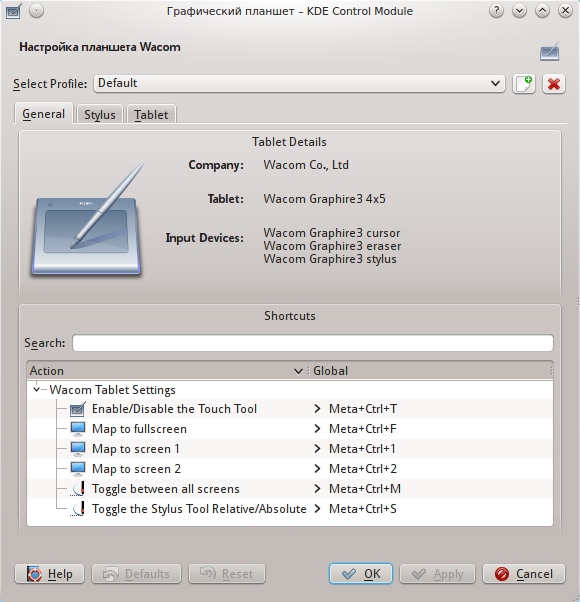The image size is (580, 602).
Task: Click the Meta+Ctrl+T shortcut text
Action: (363, 409)
